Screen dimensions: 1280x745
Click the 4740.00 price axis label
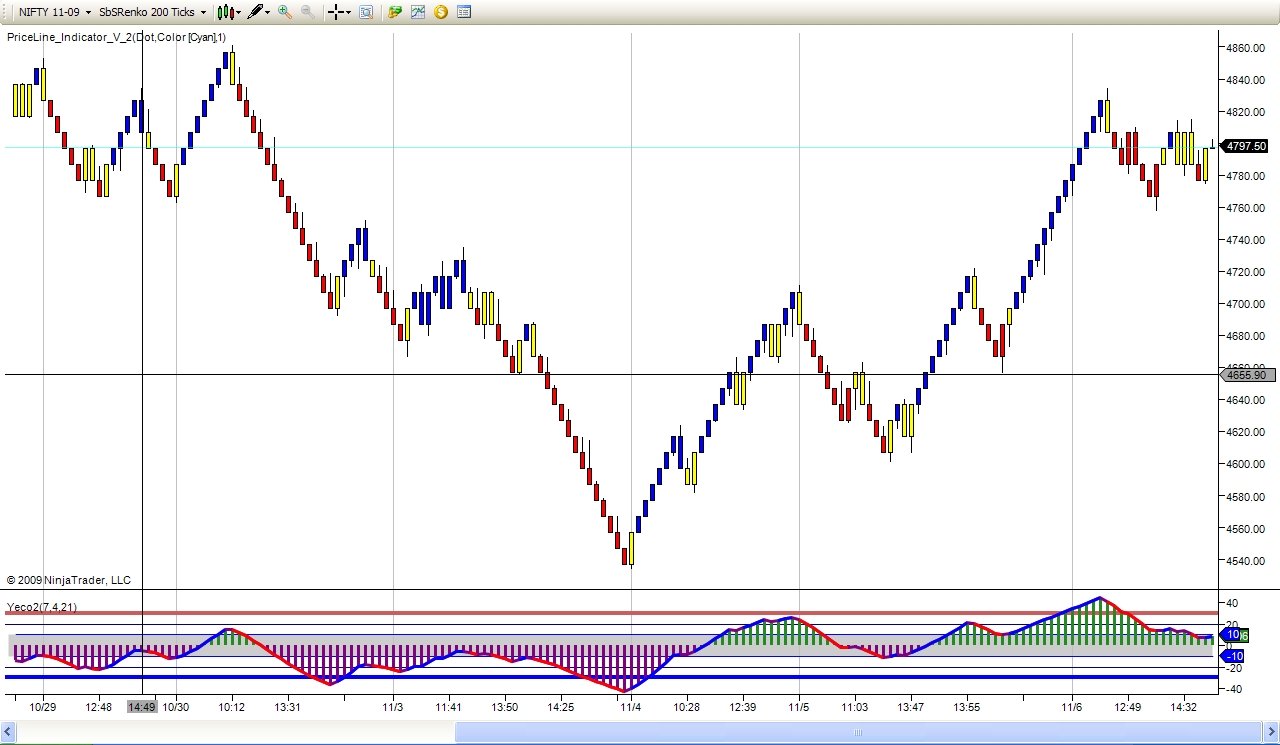coord(1245,240)
